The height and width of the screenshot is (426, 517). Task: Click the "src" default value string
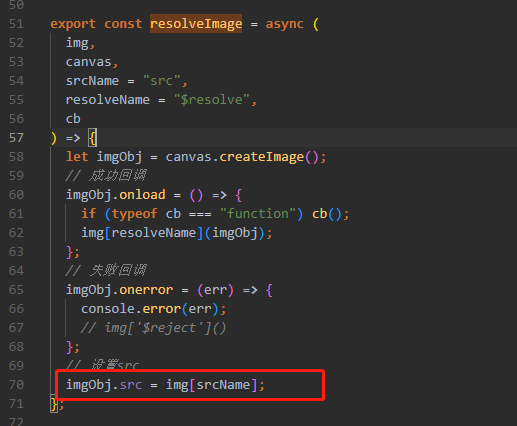[x=162, y=81]
